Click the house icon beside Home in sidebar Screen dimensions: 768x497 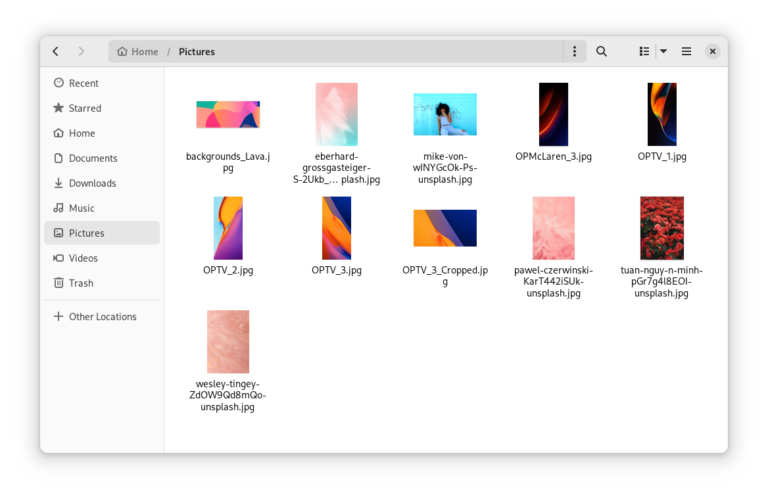[59, 133]
